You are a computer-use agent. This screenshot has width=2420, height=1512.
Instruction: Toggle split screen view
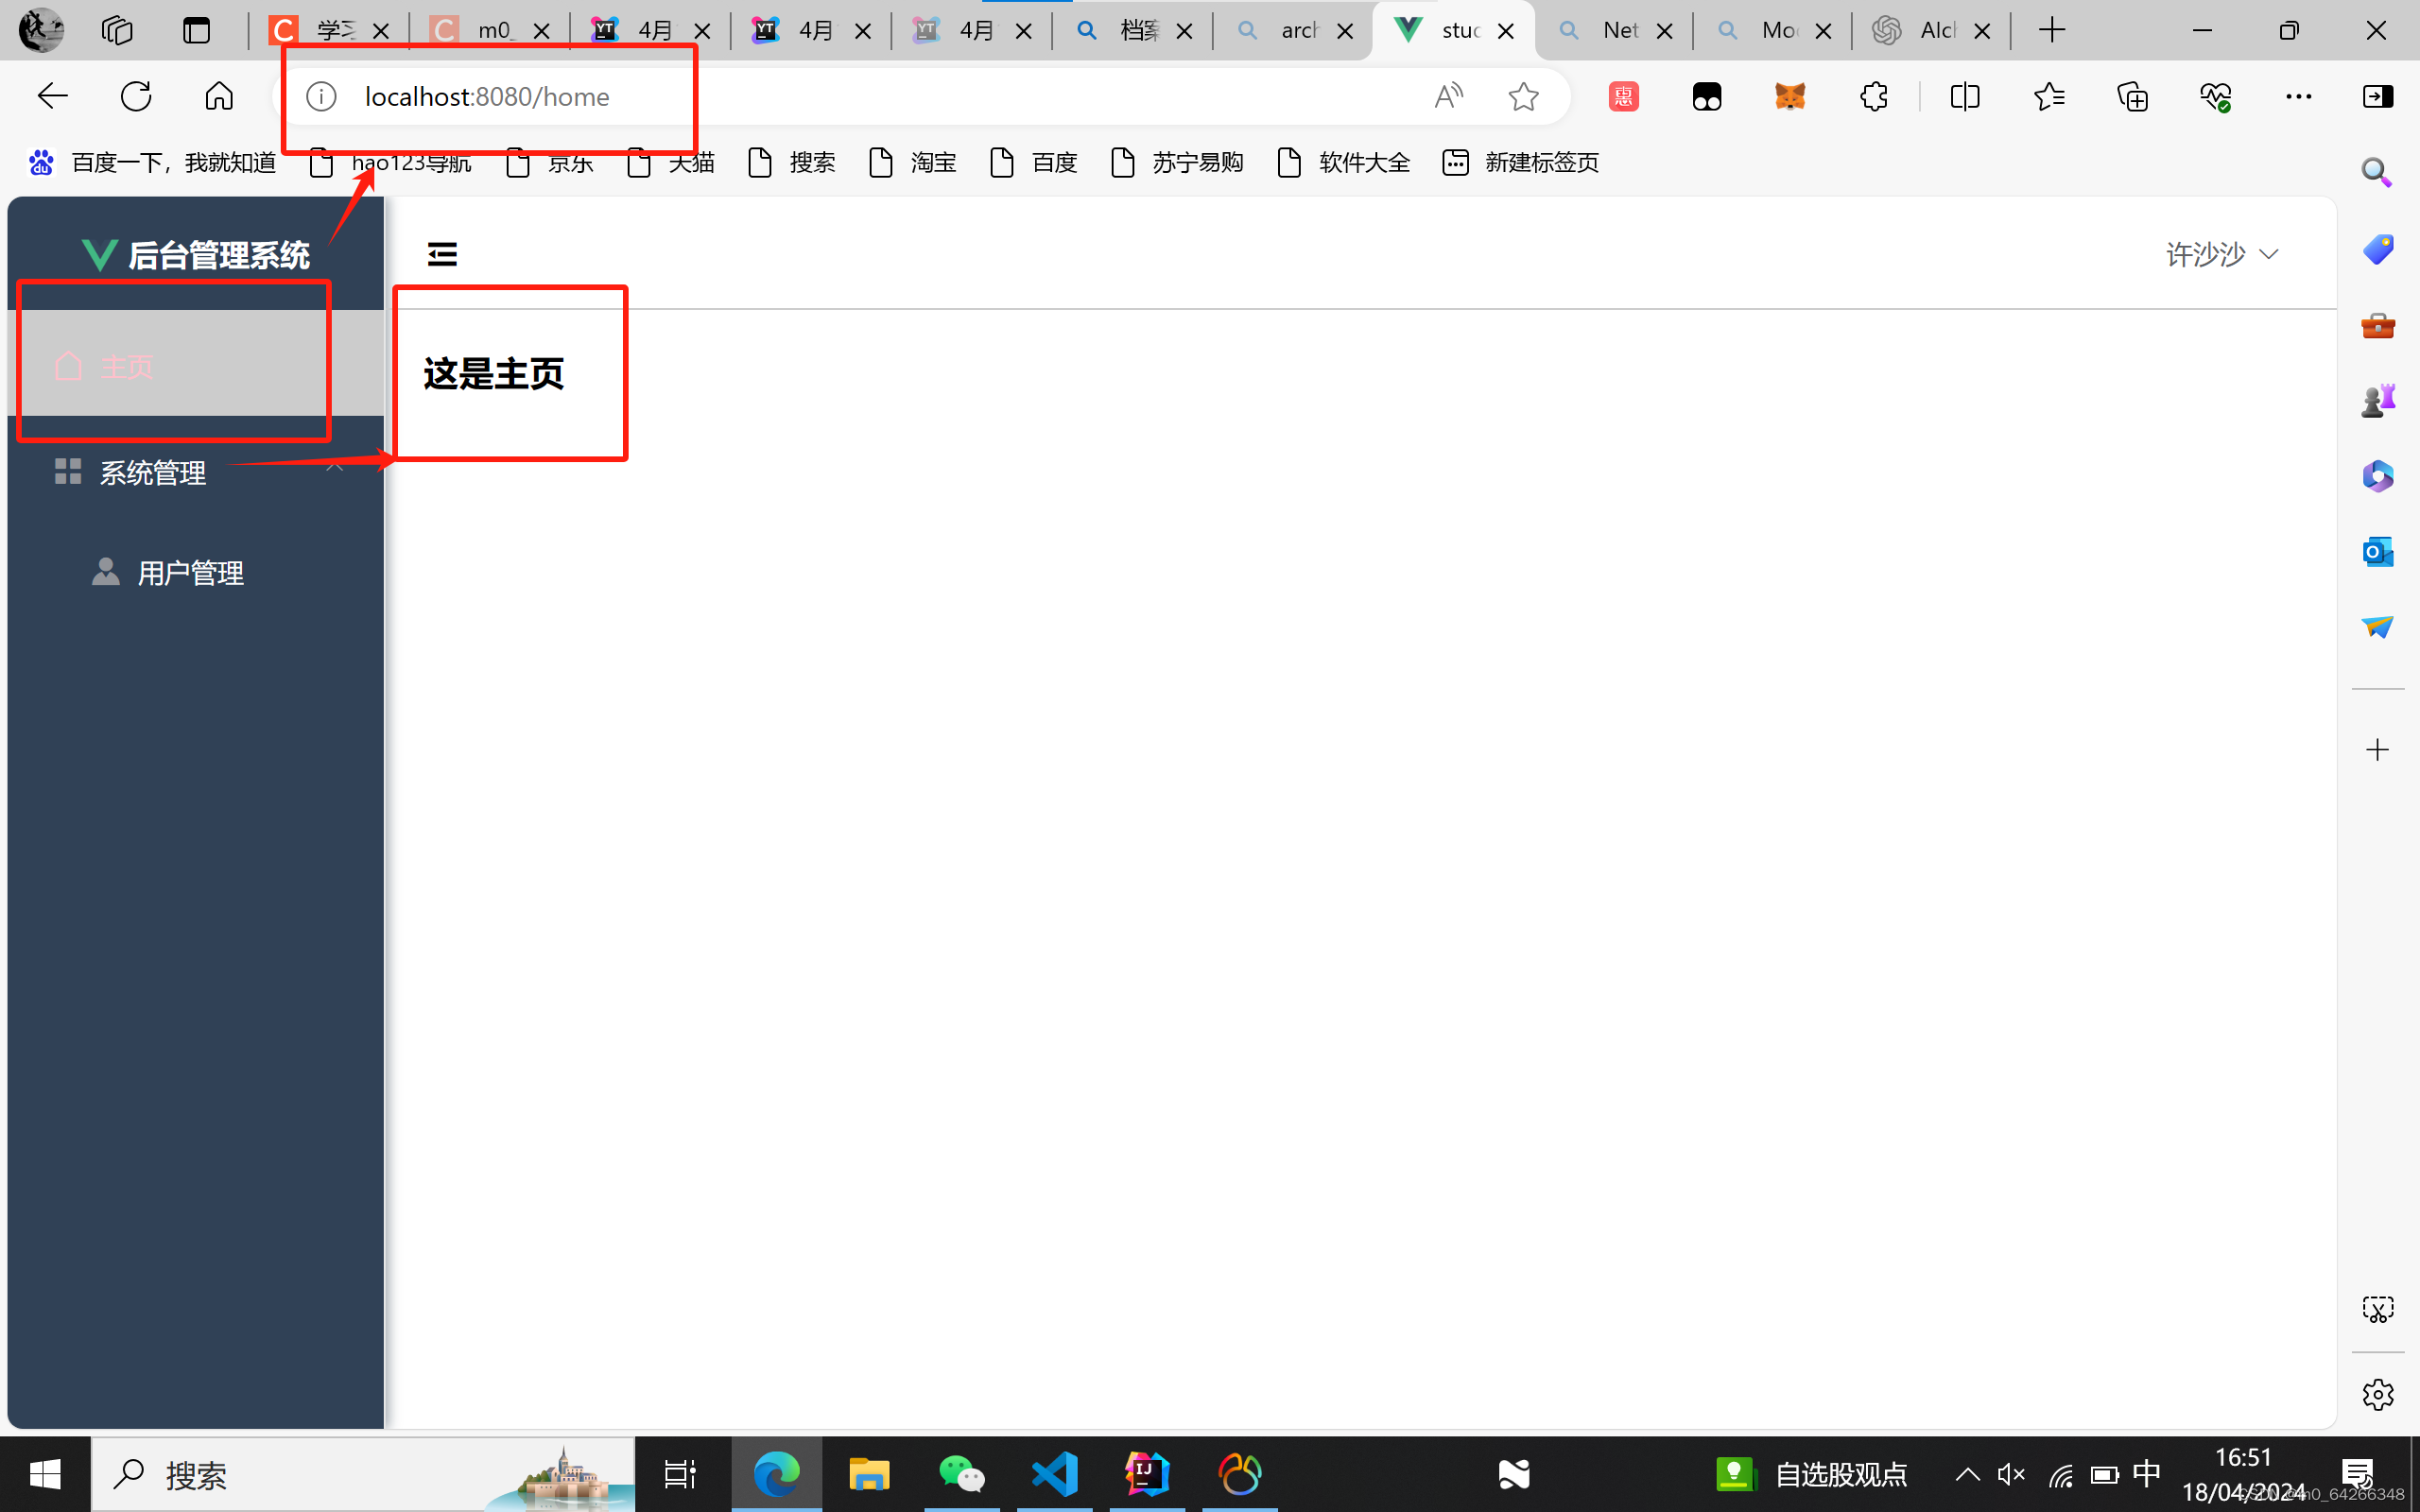pos(1965,97)
